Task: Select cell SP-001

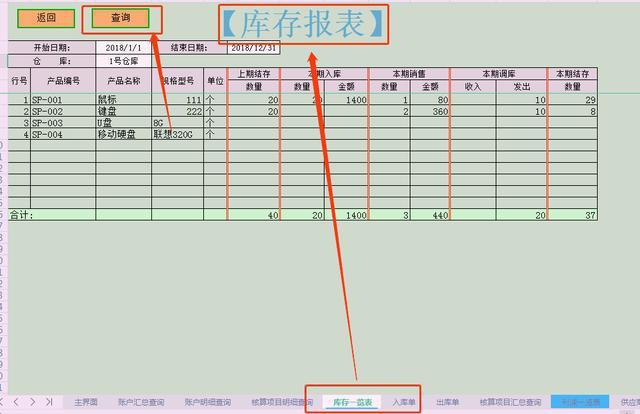Action: [x=63, y=100]
